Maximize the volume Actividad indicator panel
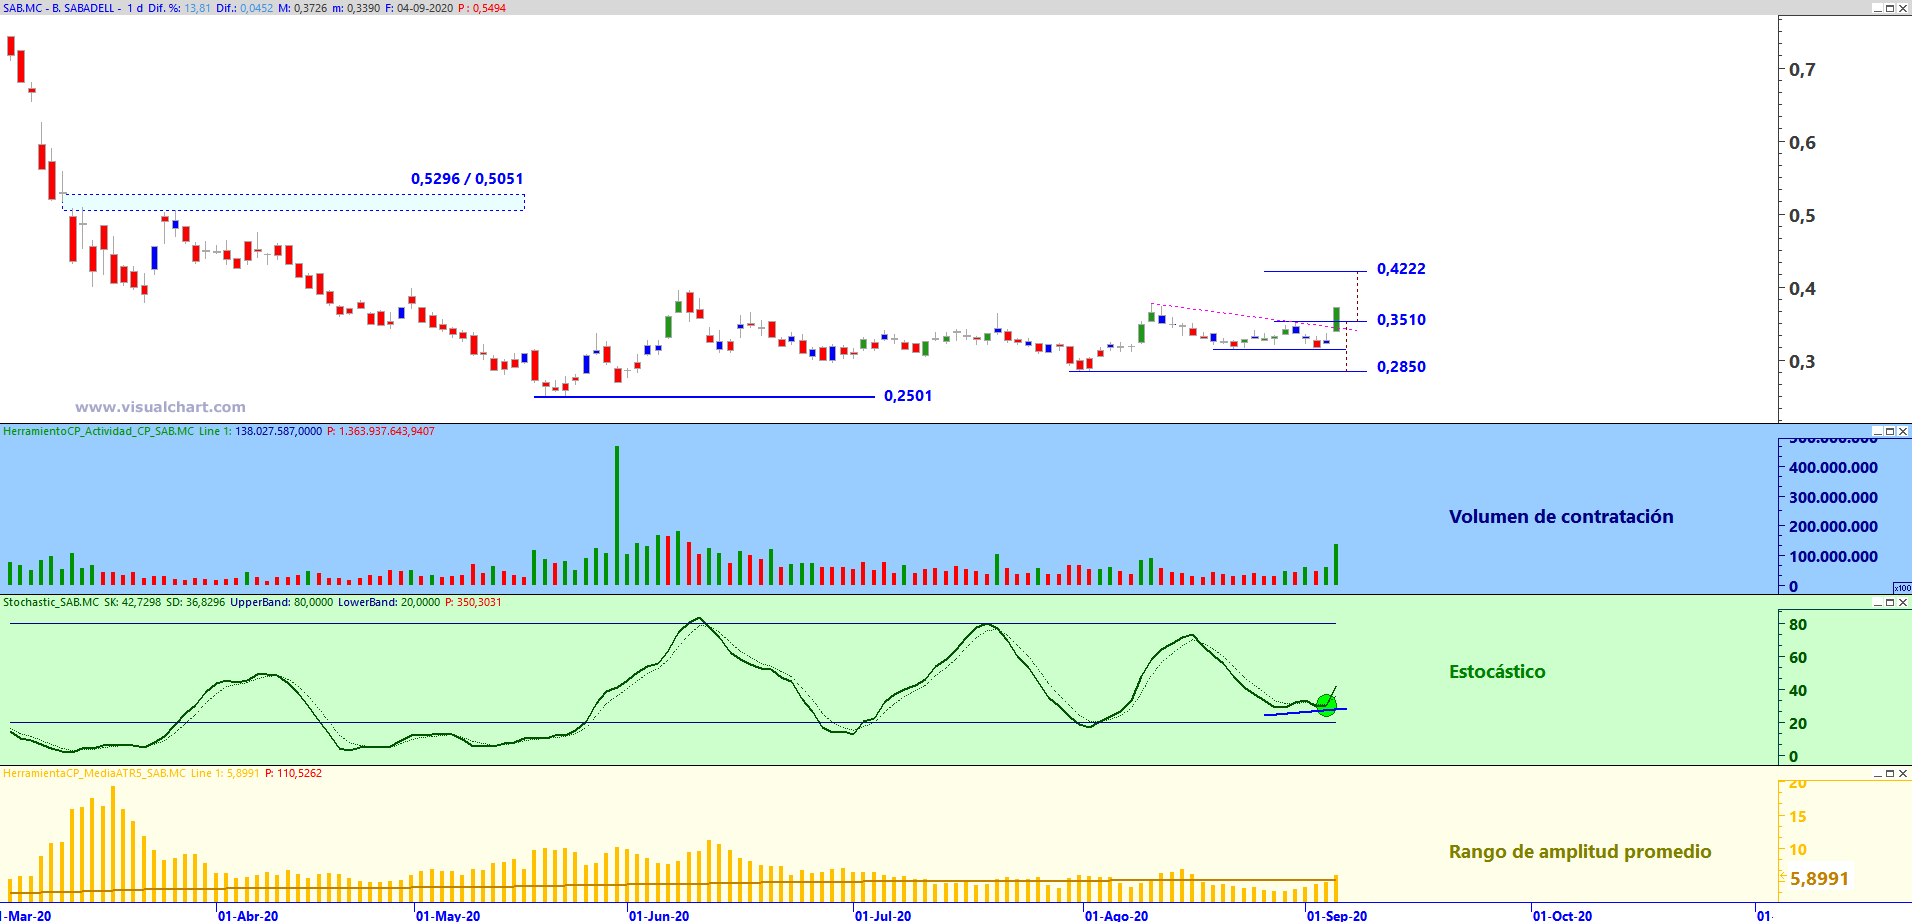This screenshot has width=1912, height=922. tap(1890, 431)
